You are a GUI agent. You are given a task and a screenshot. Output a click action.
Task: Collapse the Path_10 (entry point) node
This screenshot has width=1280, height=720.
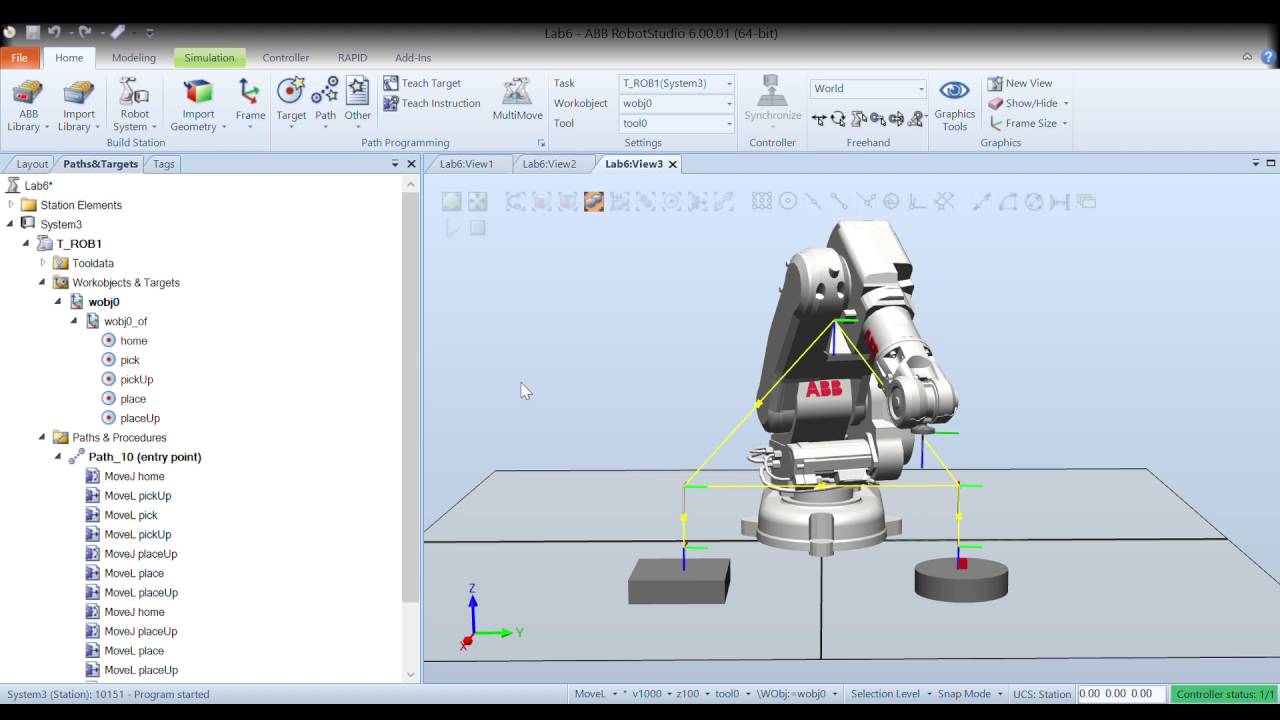click(58, 457)
